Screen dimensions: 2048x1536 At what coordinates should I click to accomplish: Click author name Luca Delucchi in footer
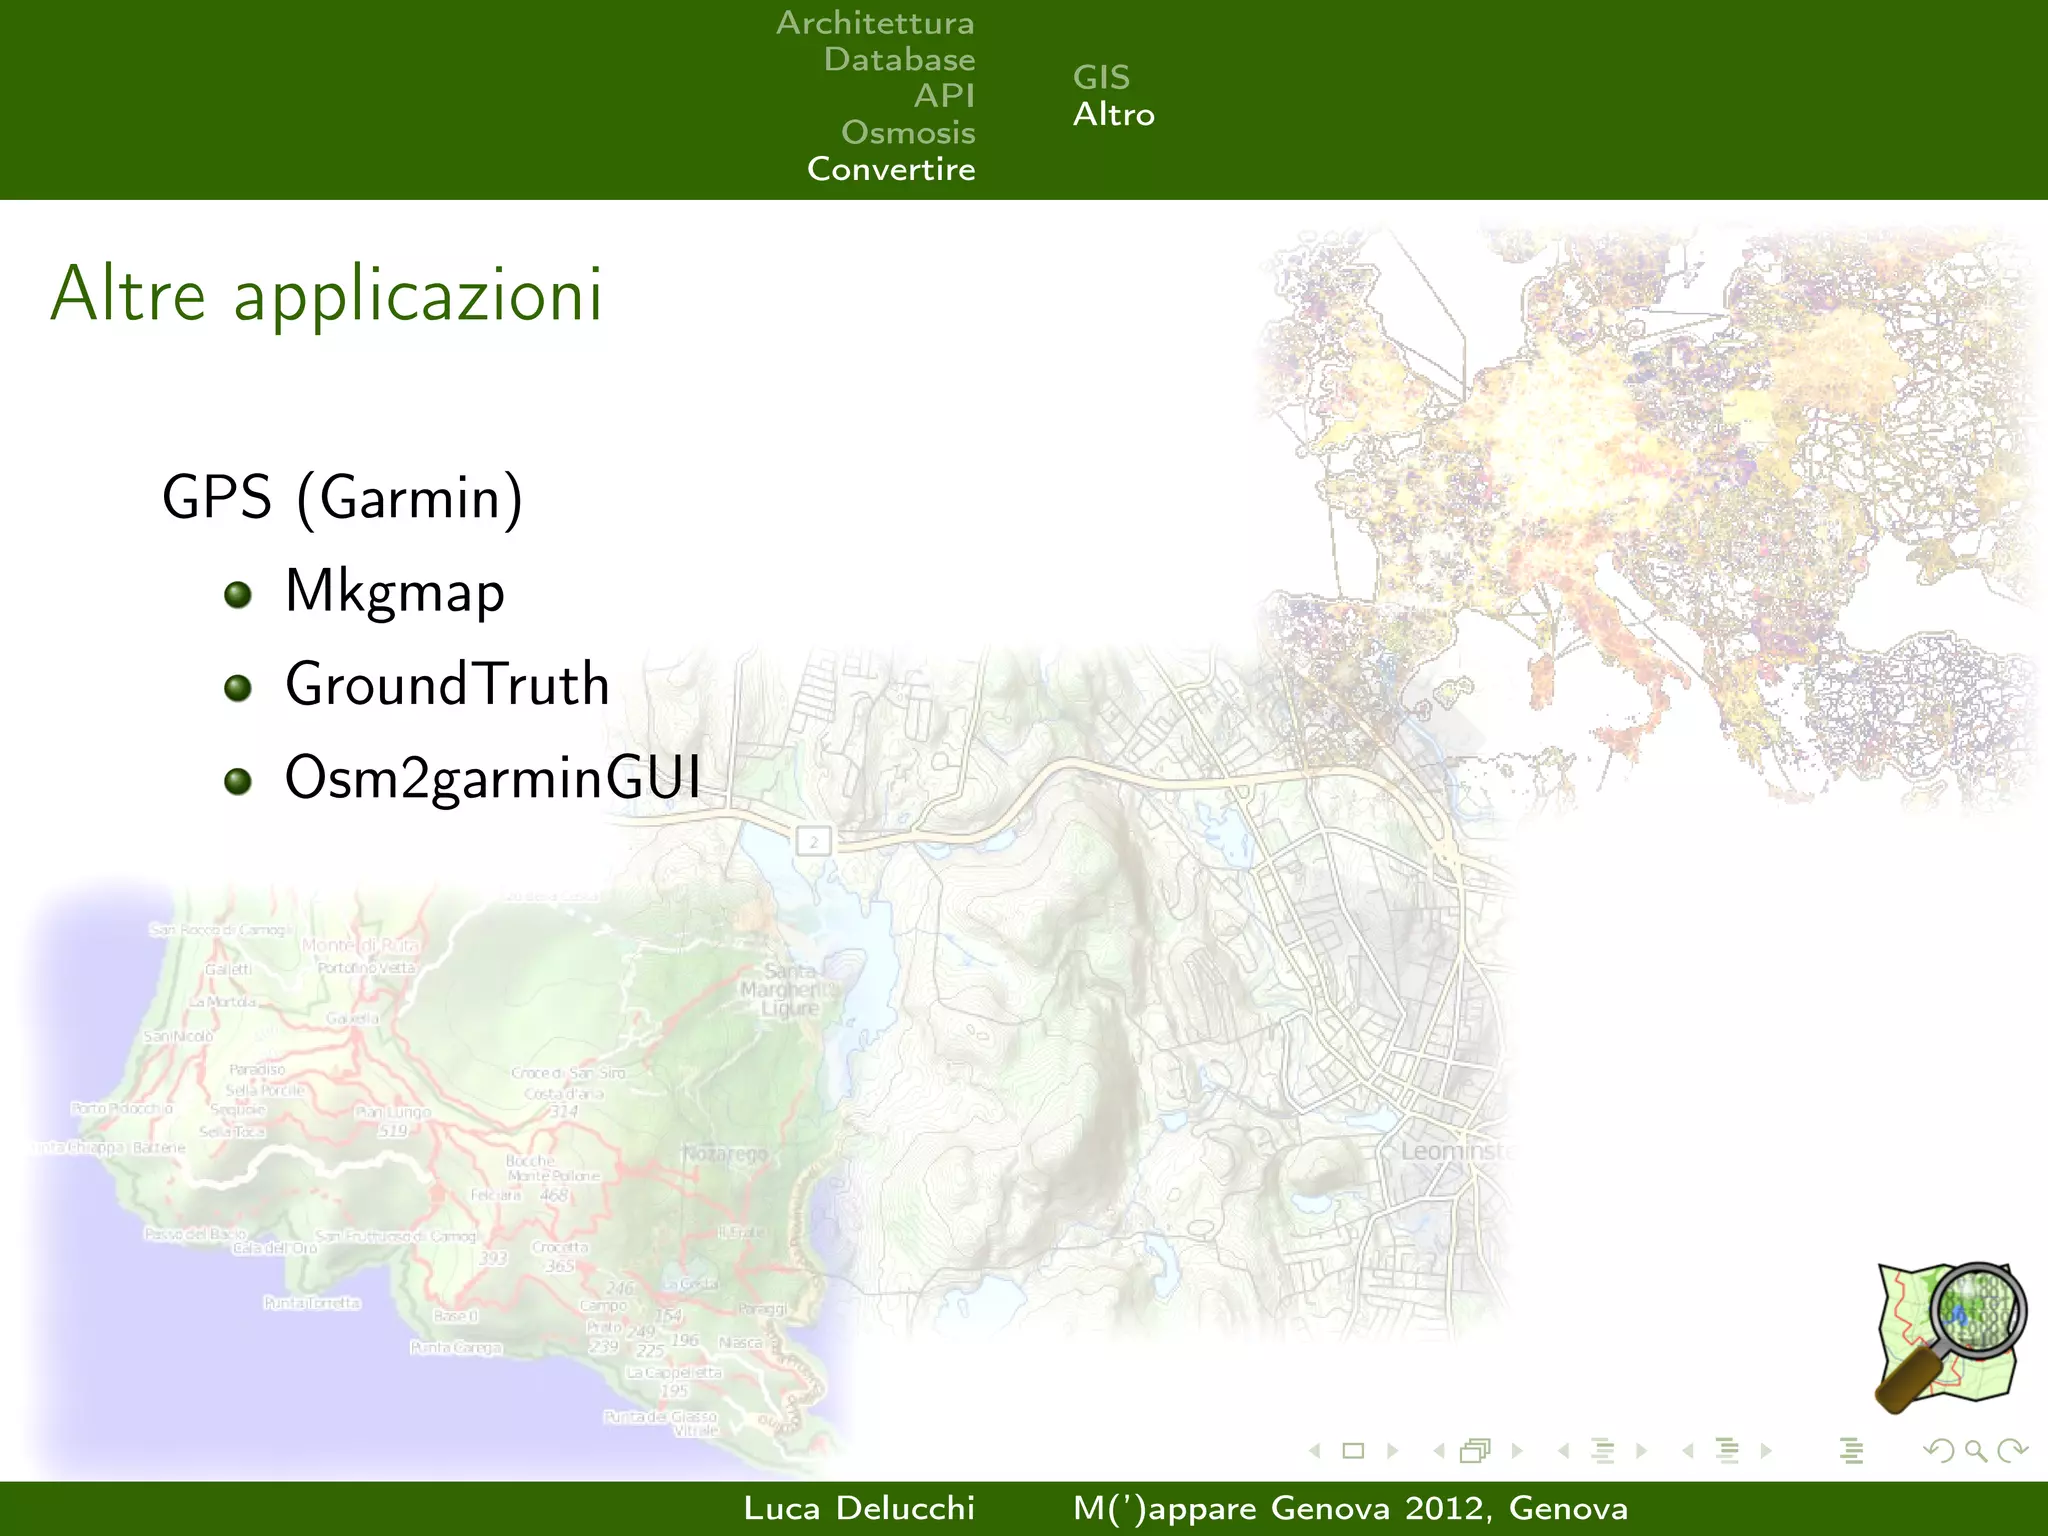859,1508
